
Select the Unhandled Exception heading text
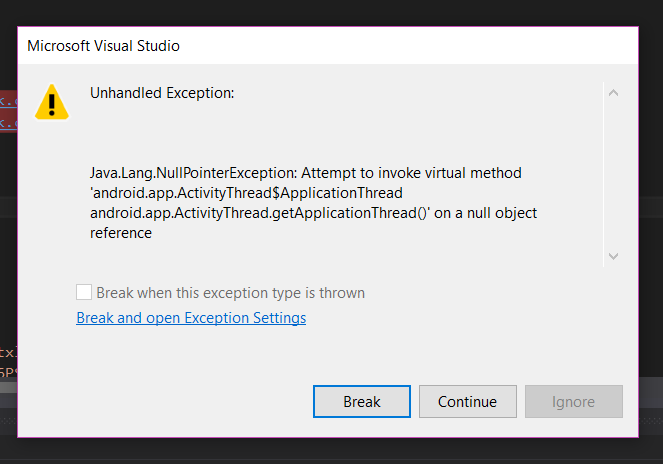click(x=162, y=93)
